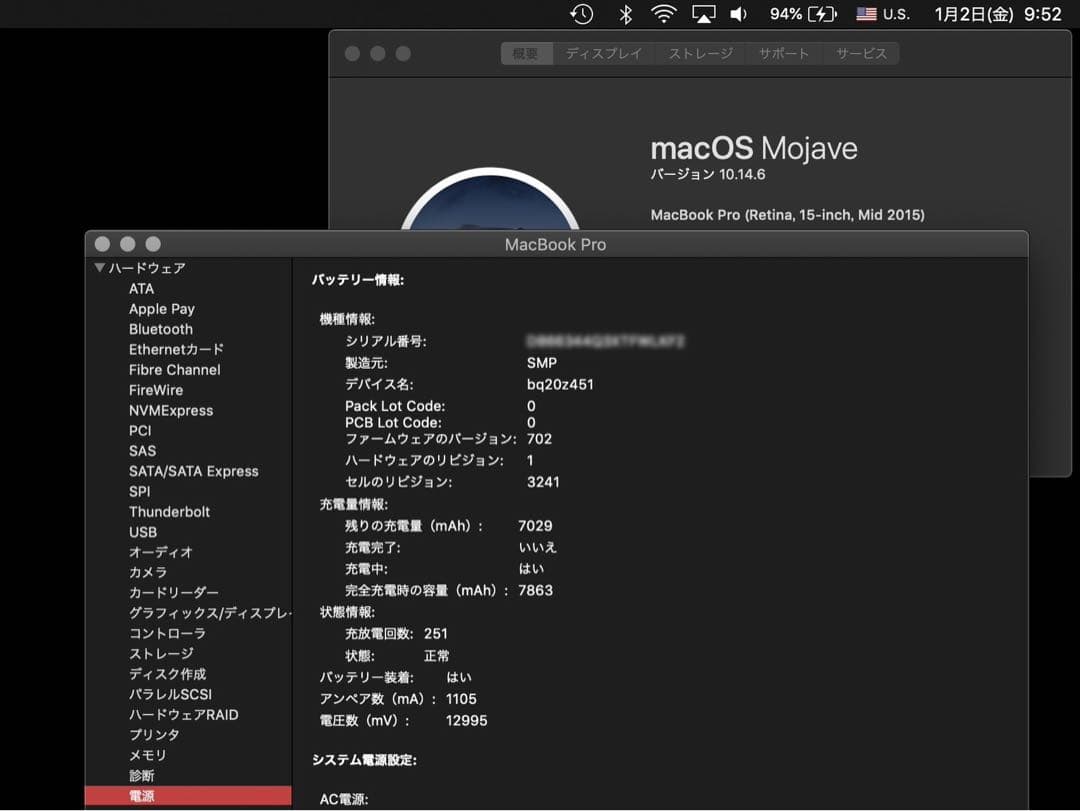Collapse the ハードウェア tree section
The image size is (1080, 811).
tap(100, 268)
